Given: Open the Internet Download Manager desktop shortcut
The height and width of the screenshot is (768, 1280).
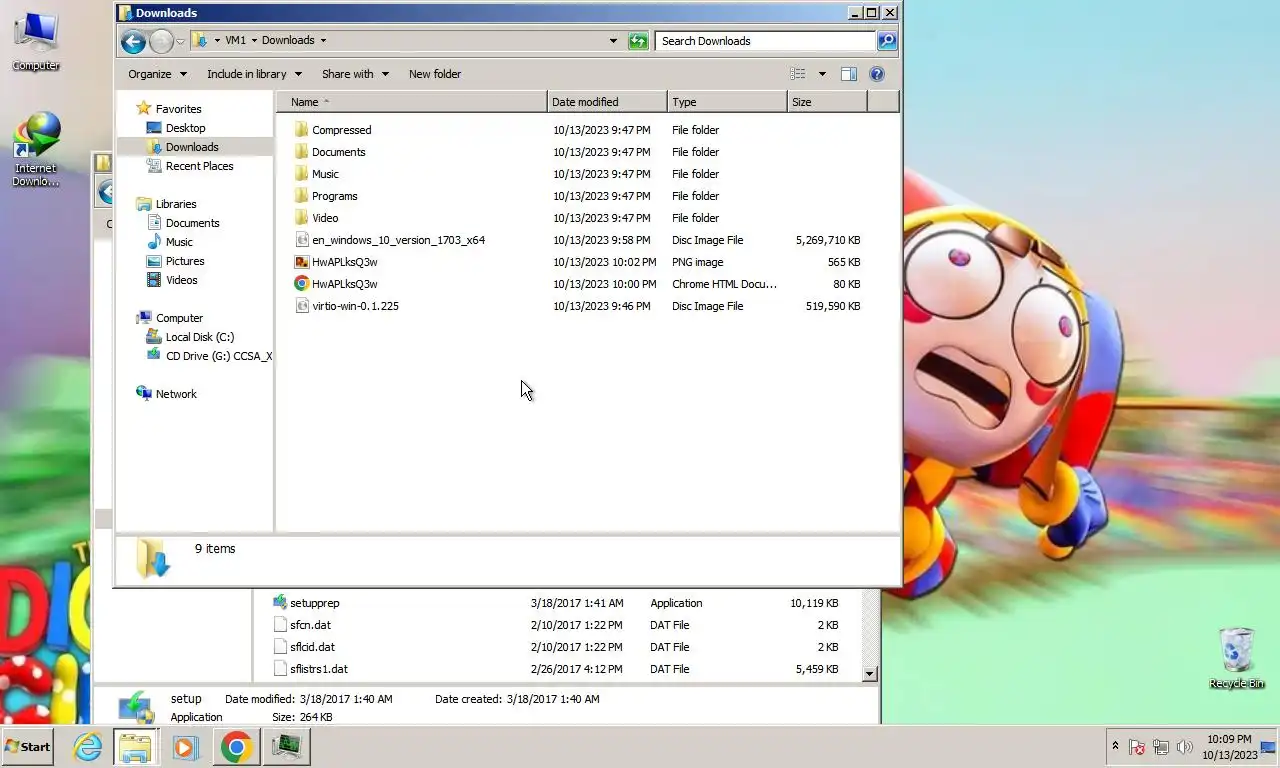Looking at the screenshot, I should [x=35, y=150].
